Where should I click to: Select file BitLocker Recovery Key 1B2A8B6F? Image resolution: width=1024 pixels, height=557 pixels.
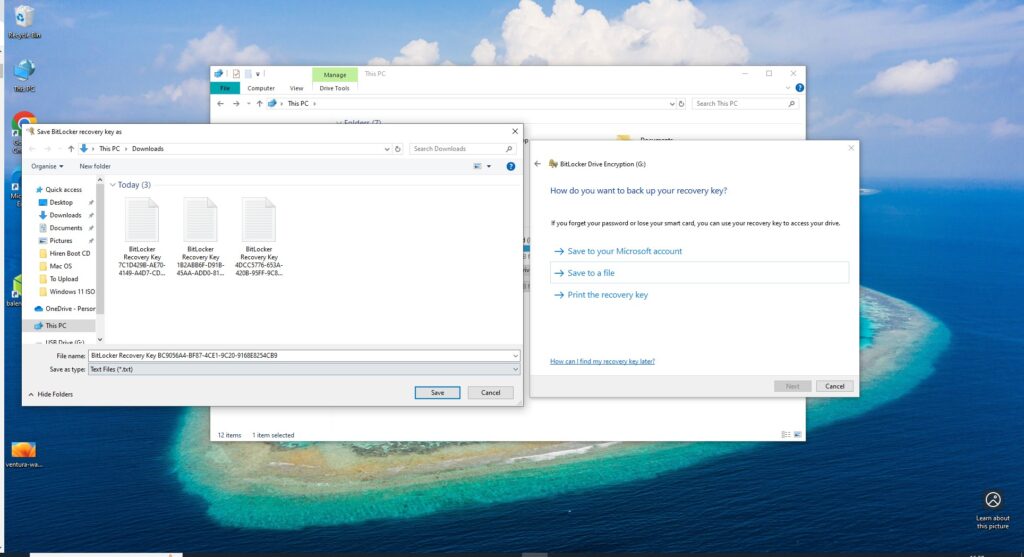(x=200, y=236)
